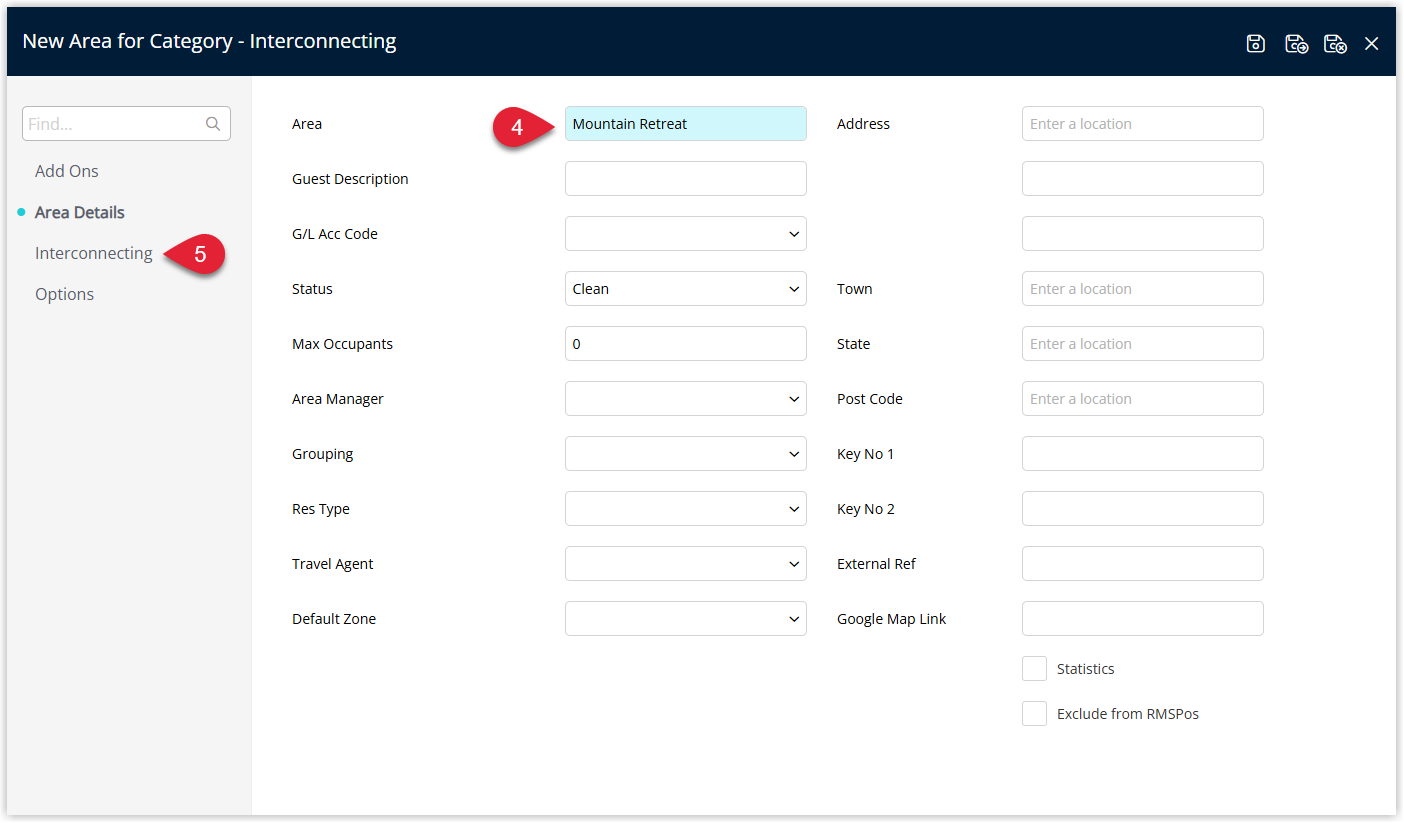
Task: Click the Save icon in header
Action: click(1256, 43)
